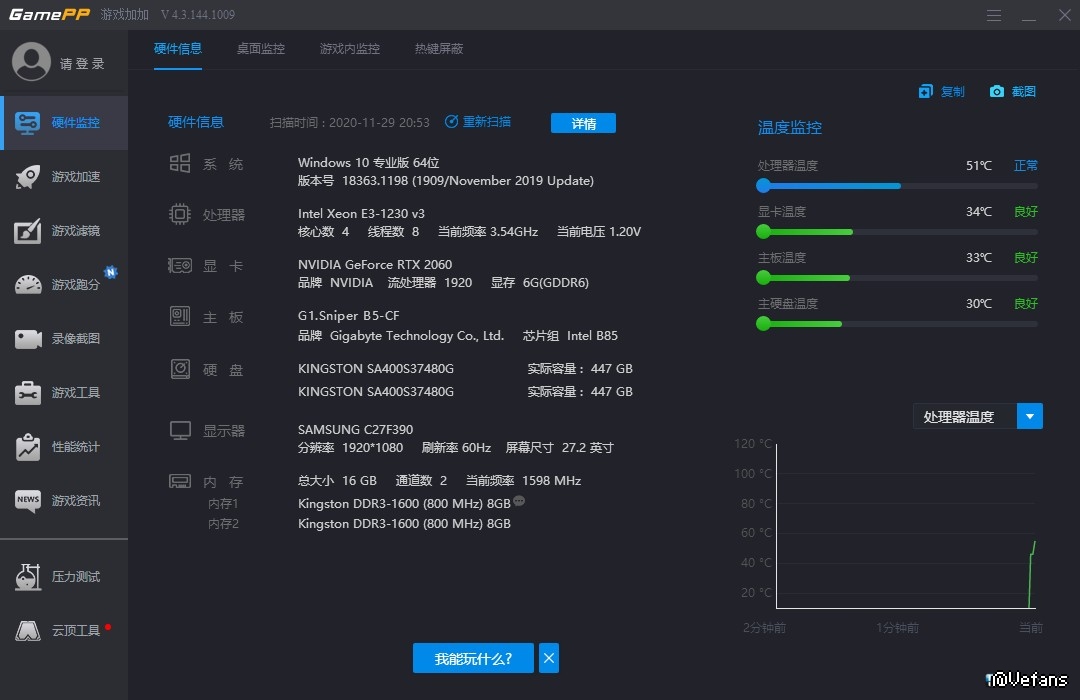Open the top-right hamburger menu
This screenshot has width=1080, height=700.
click(994, 15)
